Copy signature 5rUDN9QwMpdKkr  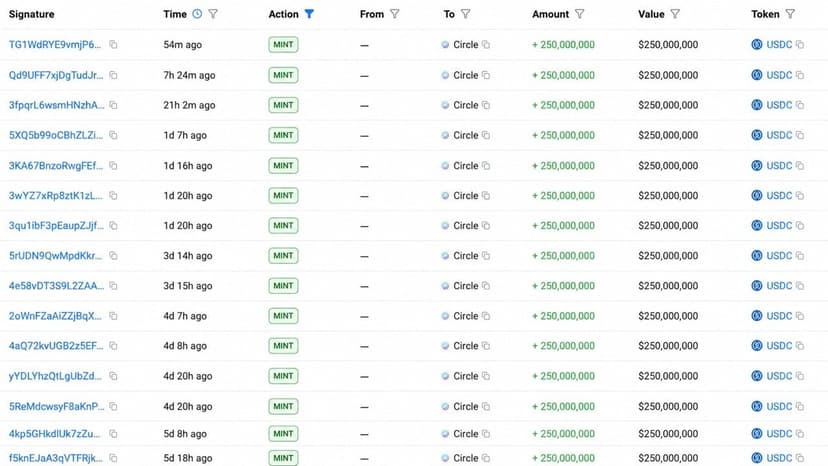113,256
